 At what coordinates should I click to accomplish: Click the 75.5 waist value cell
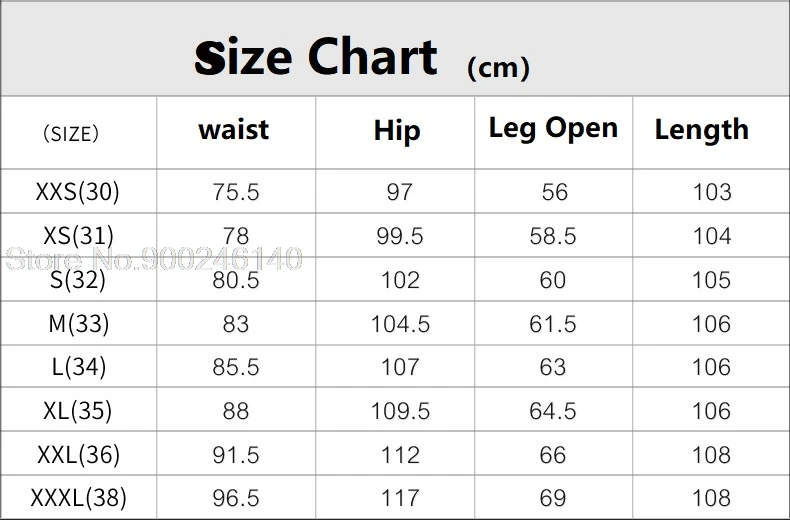[236, 192]
